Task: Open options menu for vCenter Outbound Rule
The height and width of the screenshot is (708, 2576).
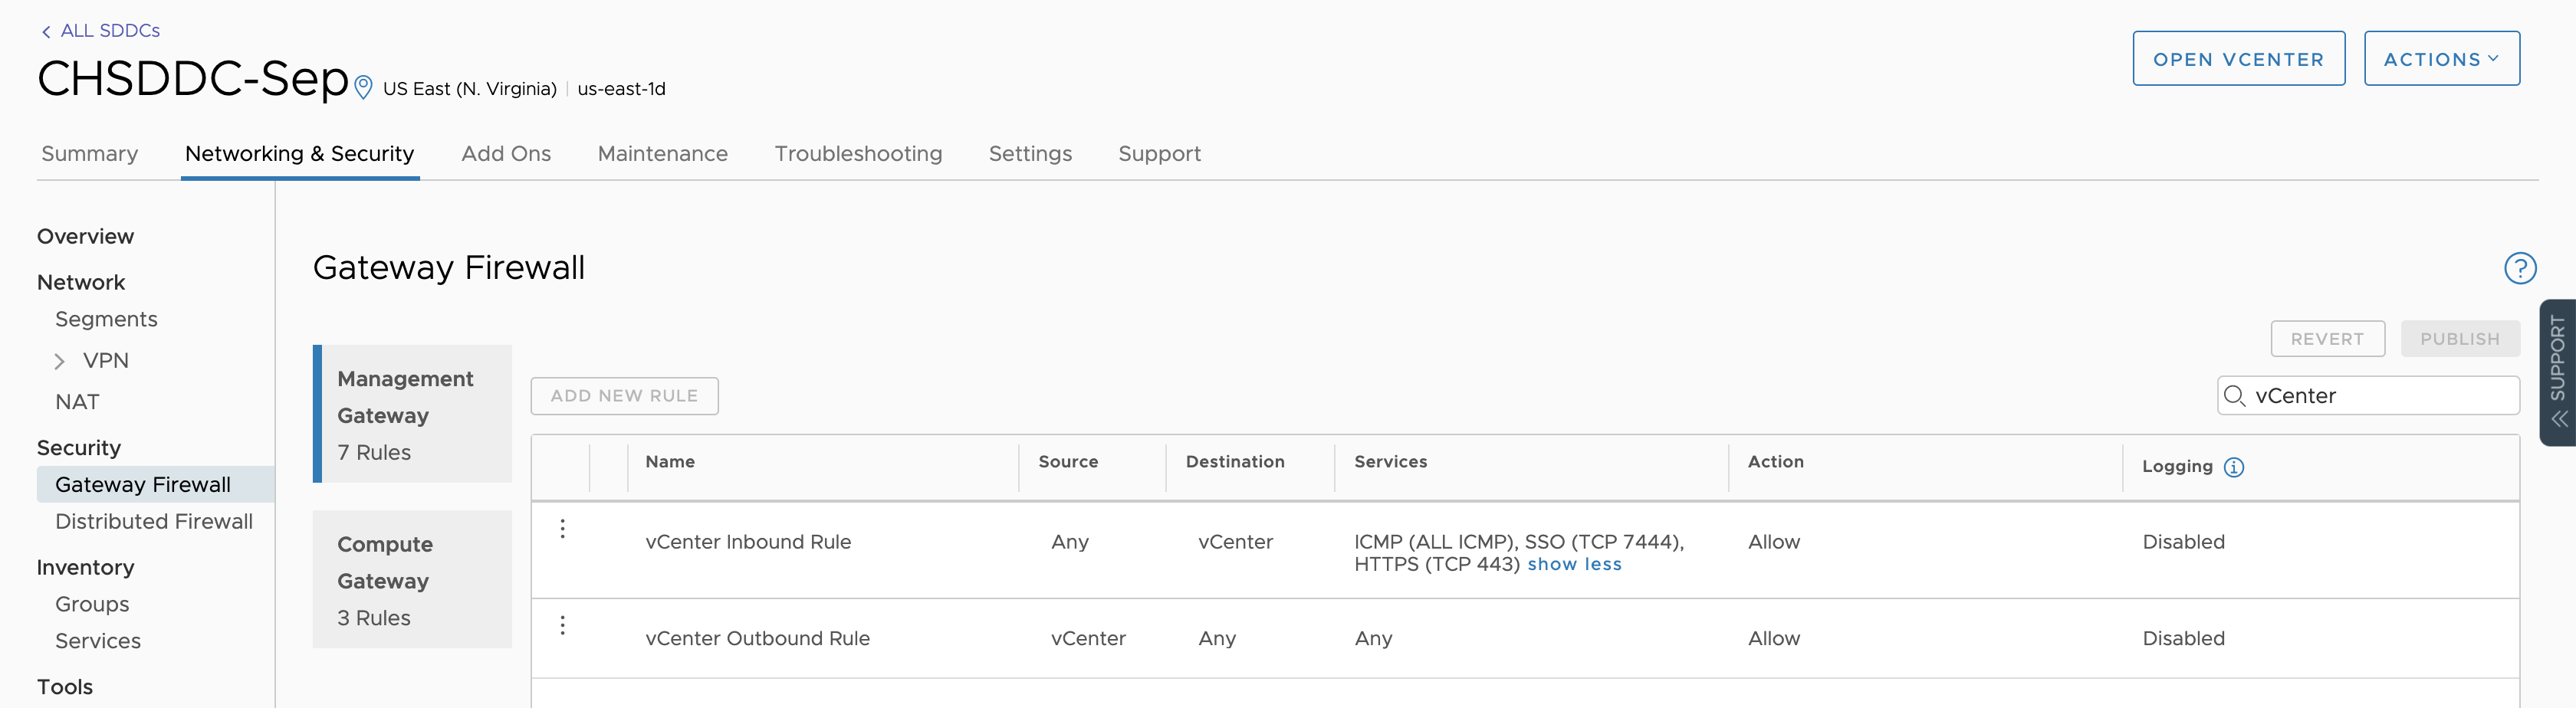Action: pos(563,624)
